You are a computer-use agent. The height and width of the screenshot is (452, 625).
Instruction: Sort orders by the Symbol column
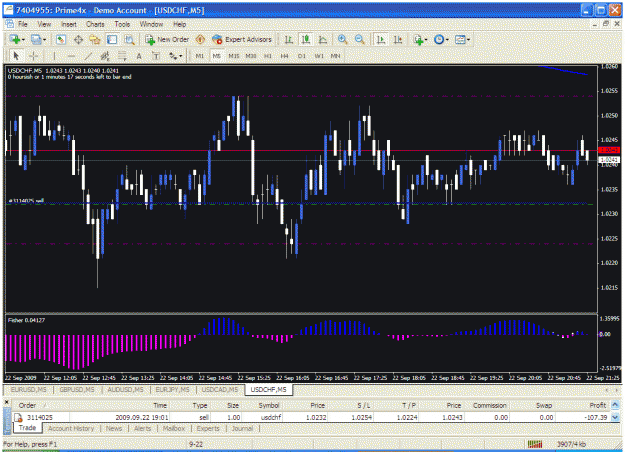coord(269,405)
